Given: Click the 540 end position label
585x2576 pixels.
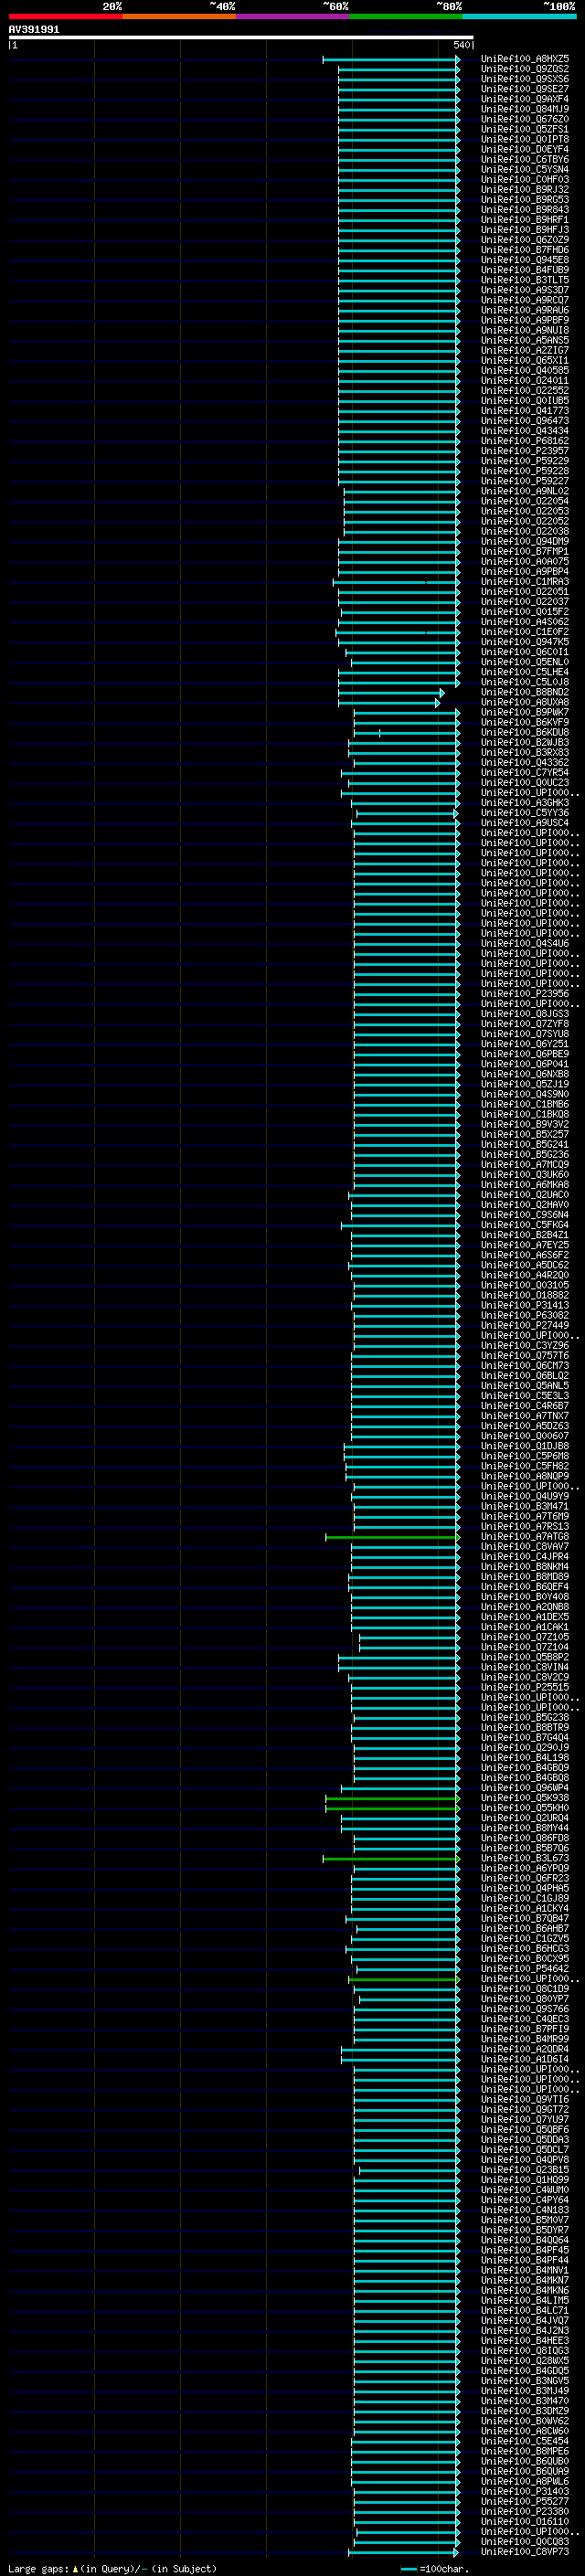Looking at the screenshot, I should 462,45.
